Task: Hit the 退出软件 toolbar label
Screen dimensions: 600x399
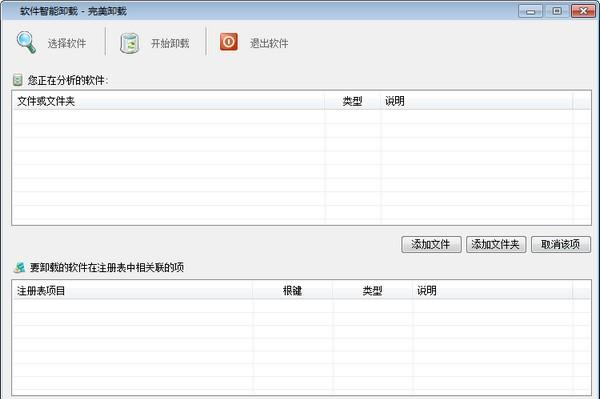Action: pyautogui.click(x=269, y=43)
